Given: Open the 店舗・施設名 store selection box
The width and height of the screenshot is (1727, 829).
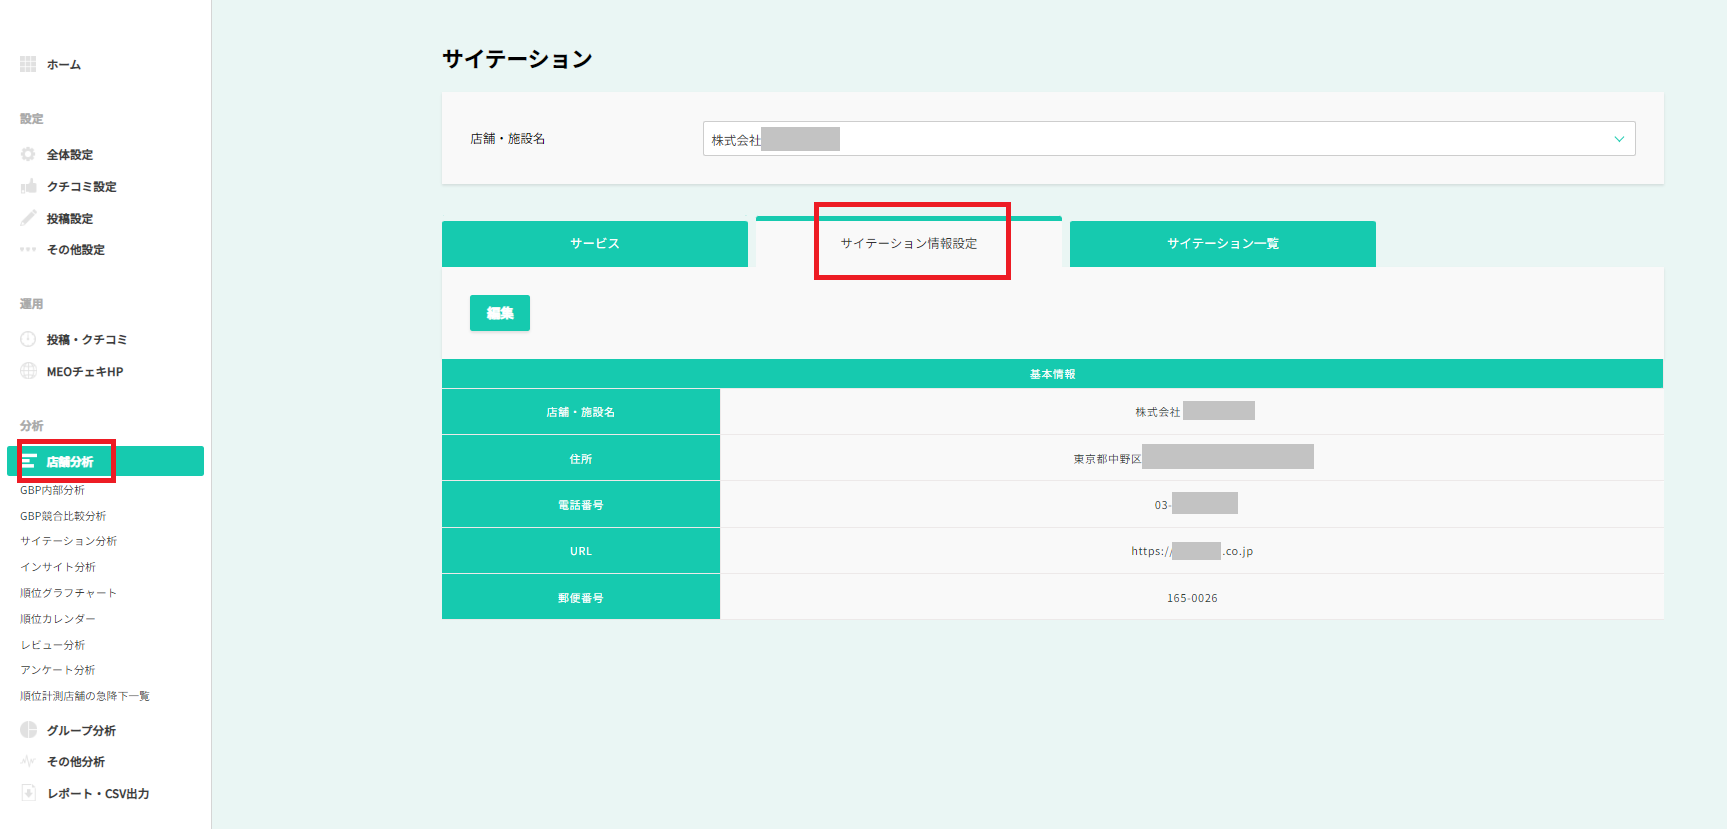Looking at the screenshot, I should tap(1168, 139).
